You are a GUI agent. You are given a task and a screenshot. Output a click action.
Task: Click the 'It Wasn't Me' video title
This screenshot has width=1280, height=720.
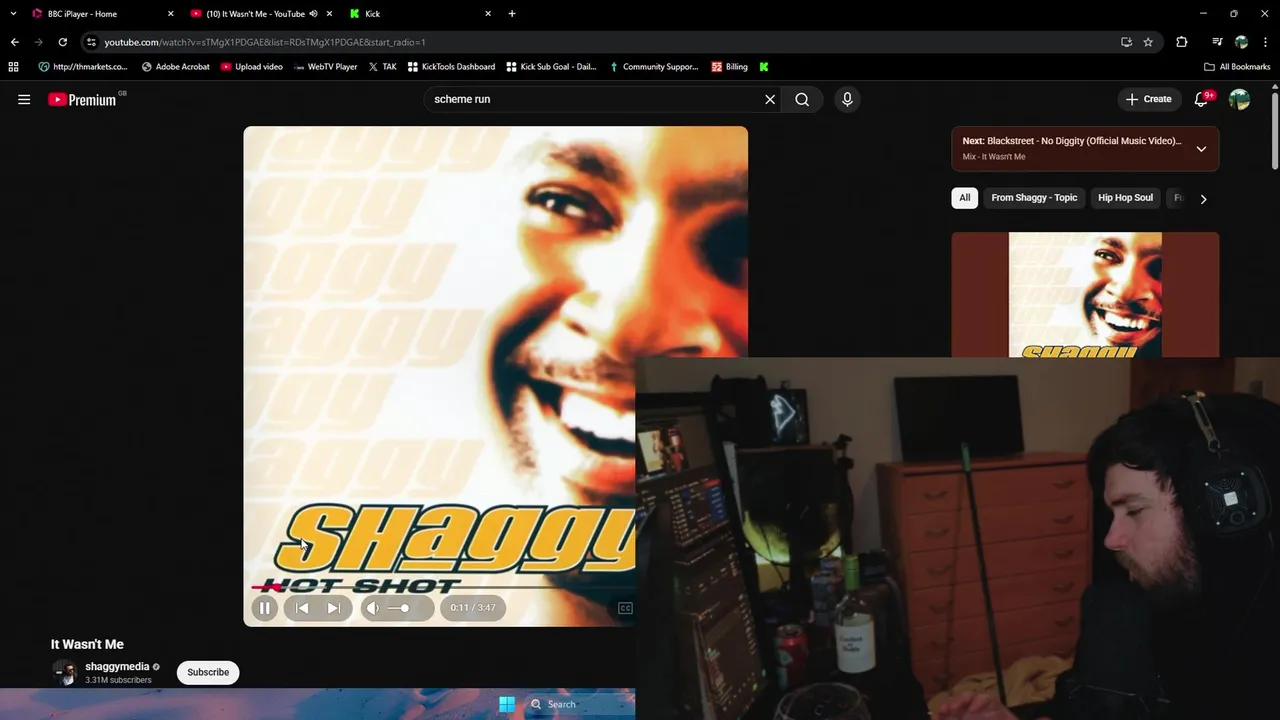click(87, 644)
